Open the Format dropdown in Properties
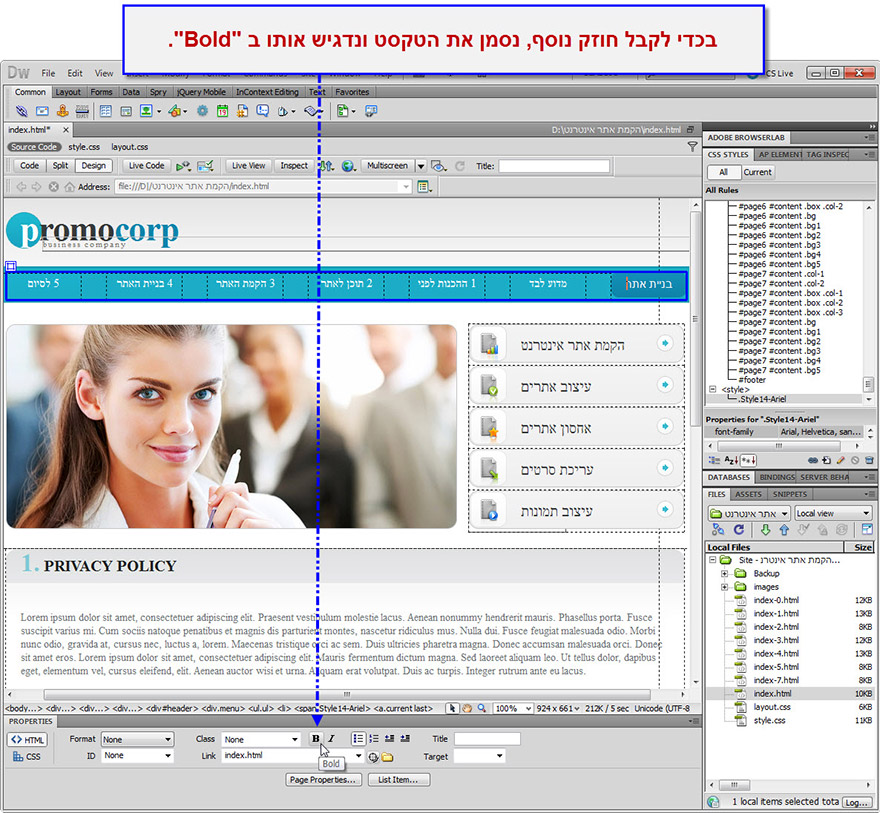 pos(137,739)
